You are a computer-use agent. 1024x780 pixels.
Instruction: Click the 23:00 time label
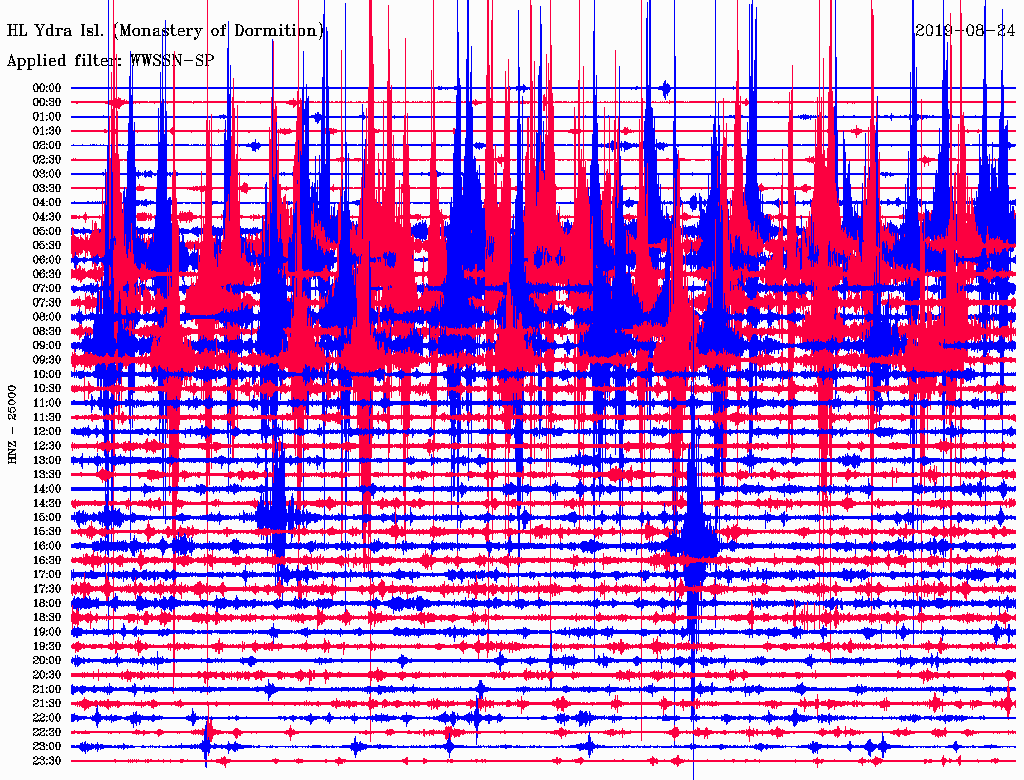coord(46,747)
